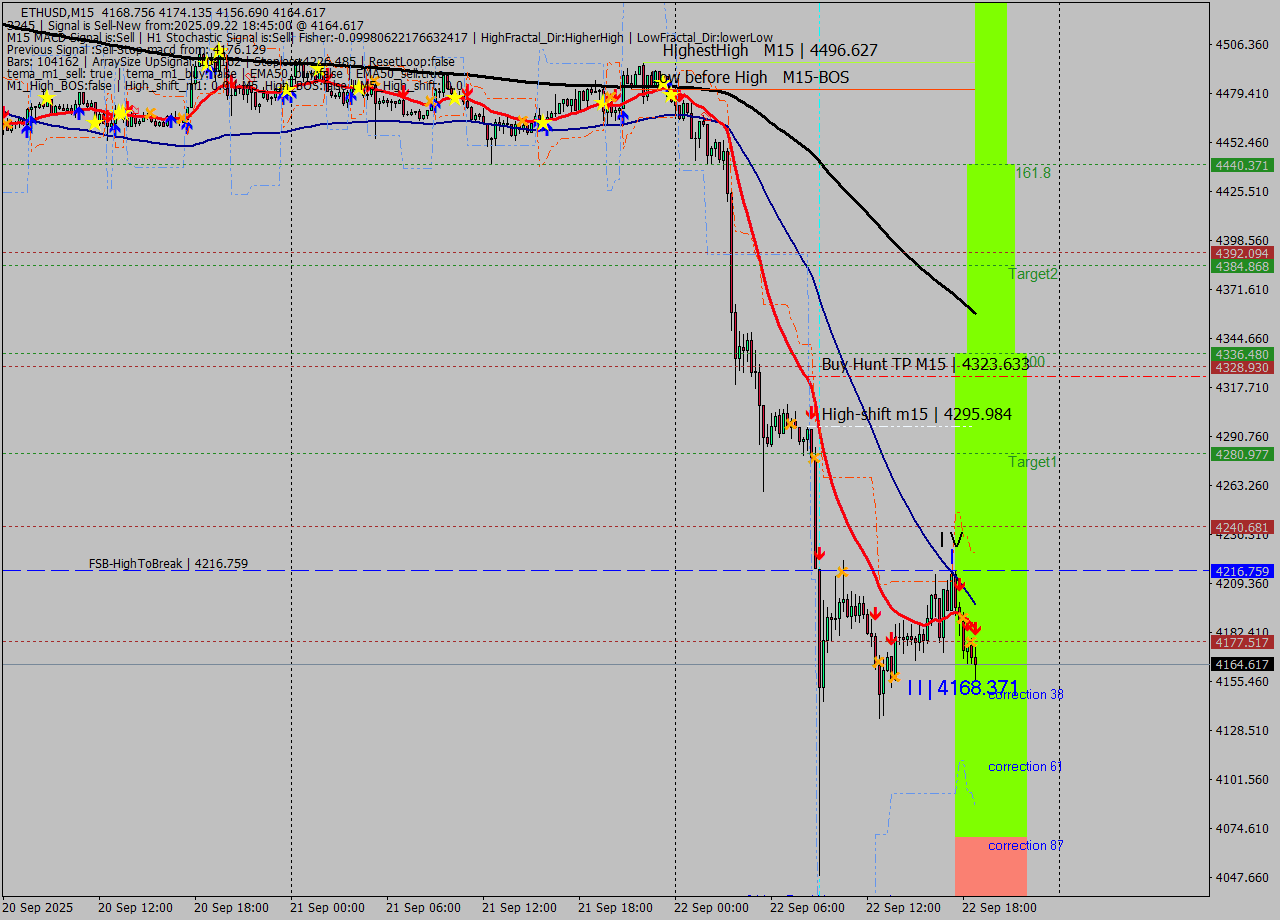Select the current price tag 4164.617
This screenshot has height=920, width=1280.
1241,665
